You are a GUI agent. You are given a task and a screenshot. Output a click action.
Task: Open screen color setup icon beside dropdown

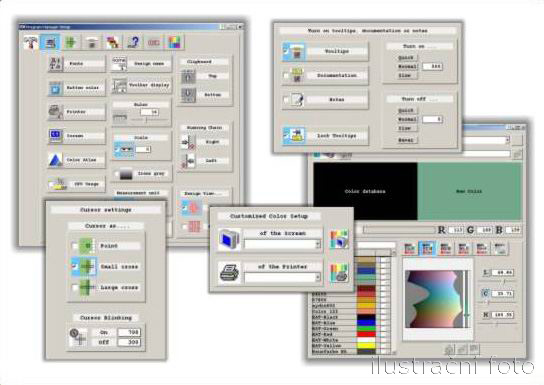[x=339, y=239]
